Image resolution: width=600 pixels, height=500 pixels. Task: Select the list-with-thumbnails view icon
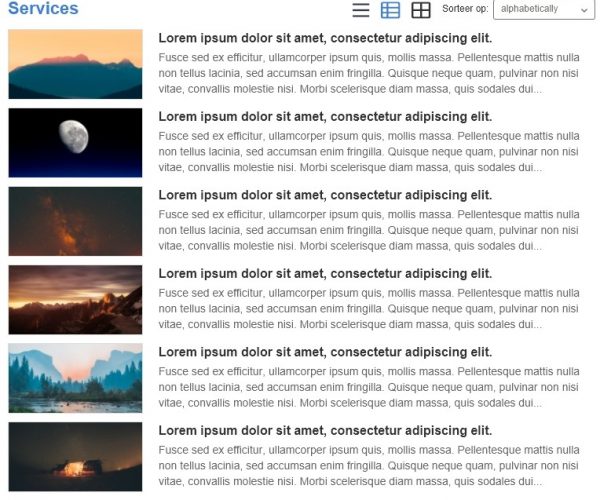pyautogui.click(x=390, y=10)
